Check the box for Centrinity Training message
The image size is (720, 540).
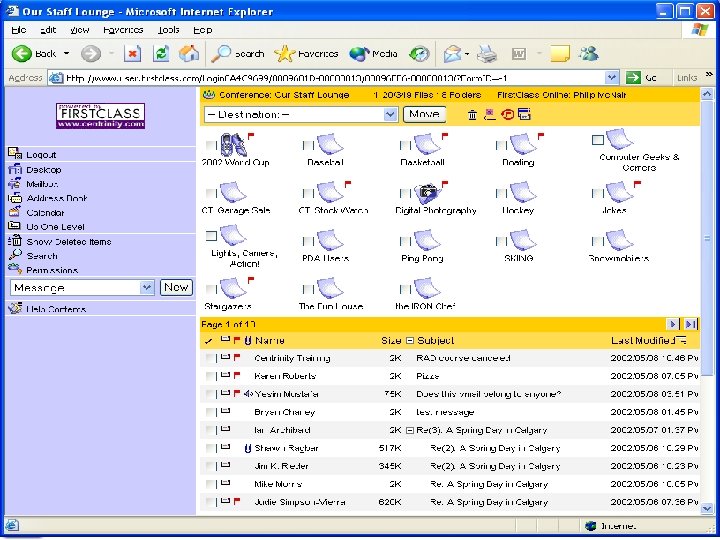[209, 358]
